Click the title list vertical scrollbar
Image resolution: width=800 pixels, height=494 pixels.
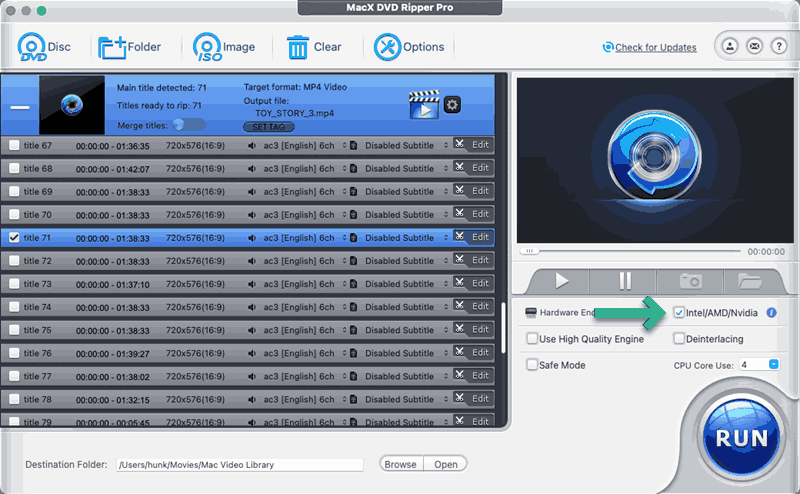[x=503, y=328]
